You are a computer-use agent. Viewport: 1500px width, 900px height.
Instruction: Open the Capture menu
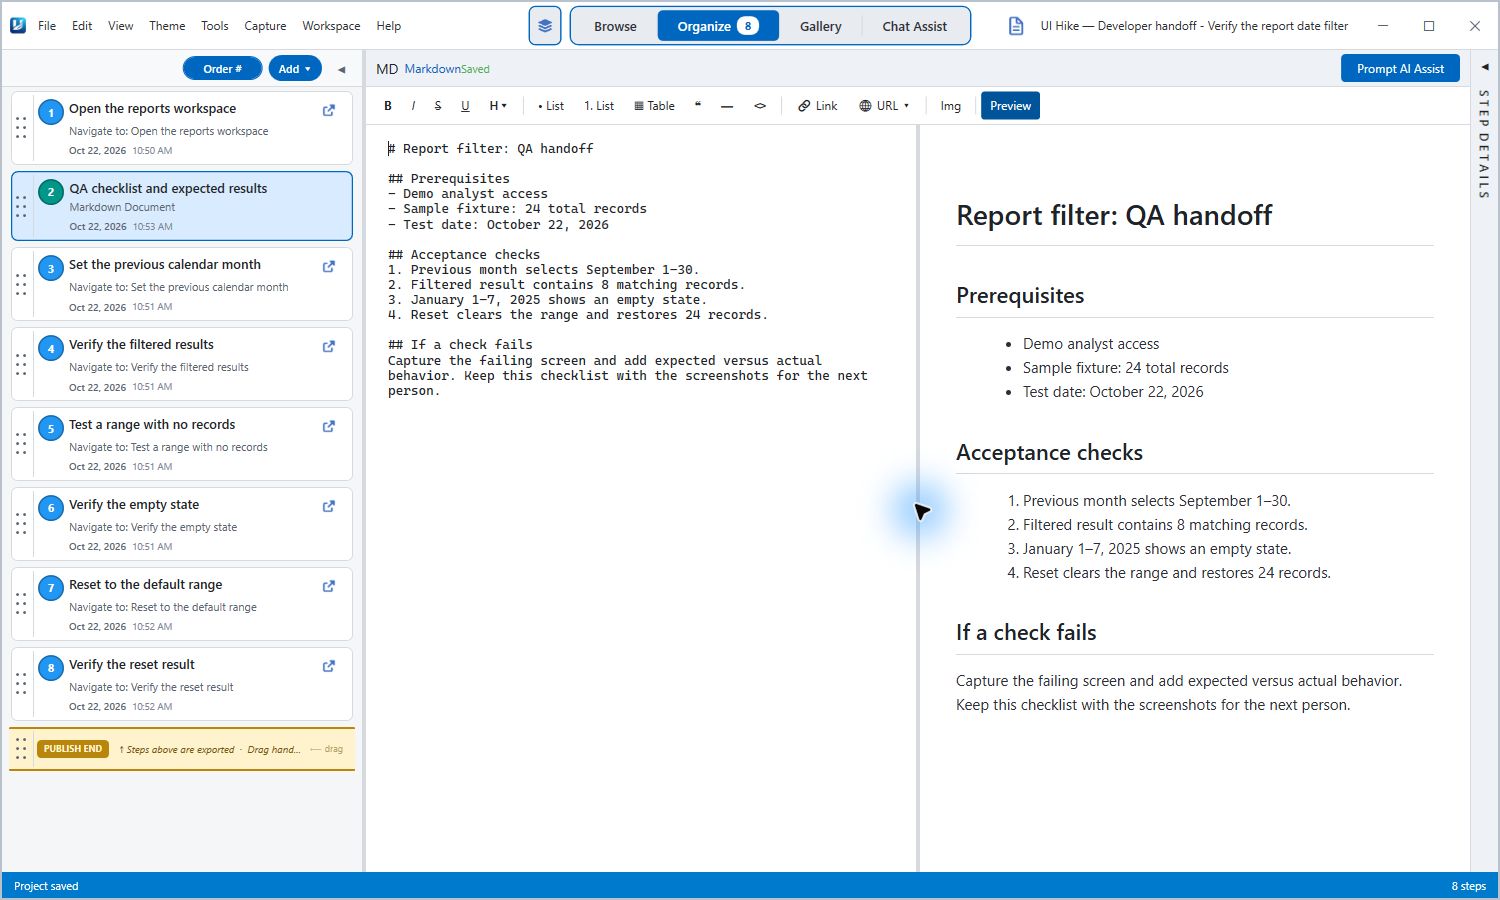265,26
